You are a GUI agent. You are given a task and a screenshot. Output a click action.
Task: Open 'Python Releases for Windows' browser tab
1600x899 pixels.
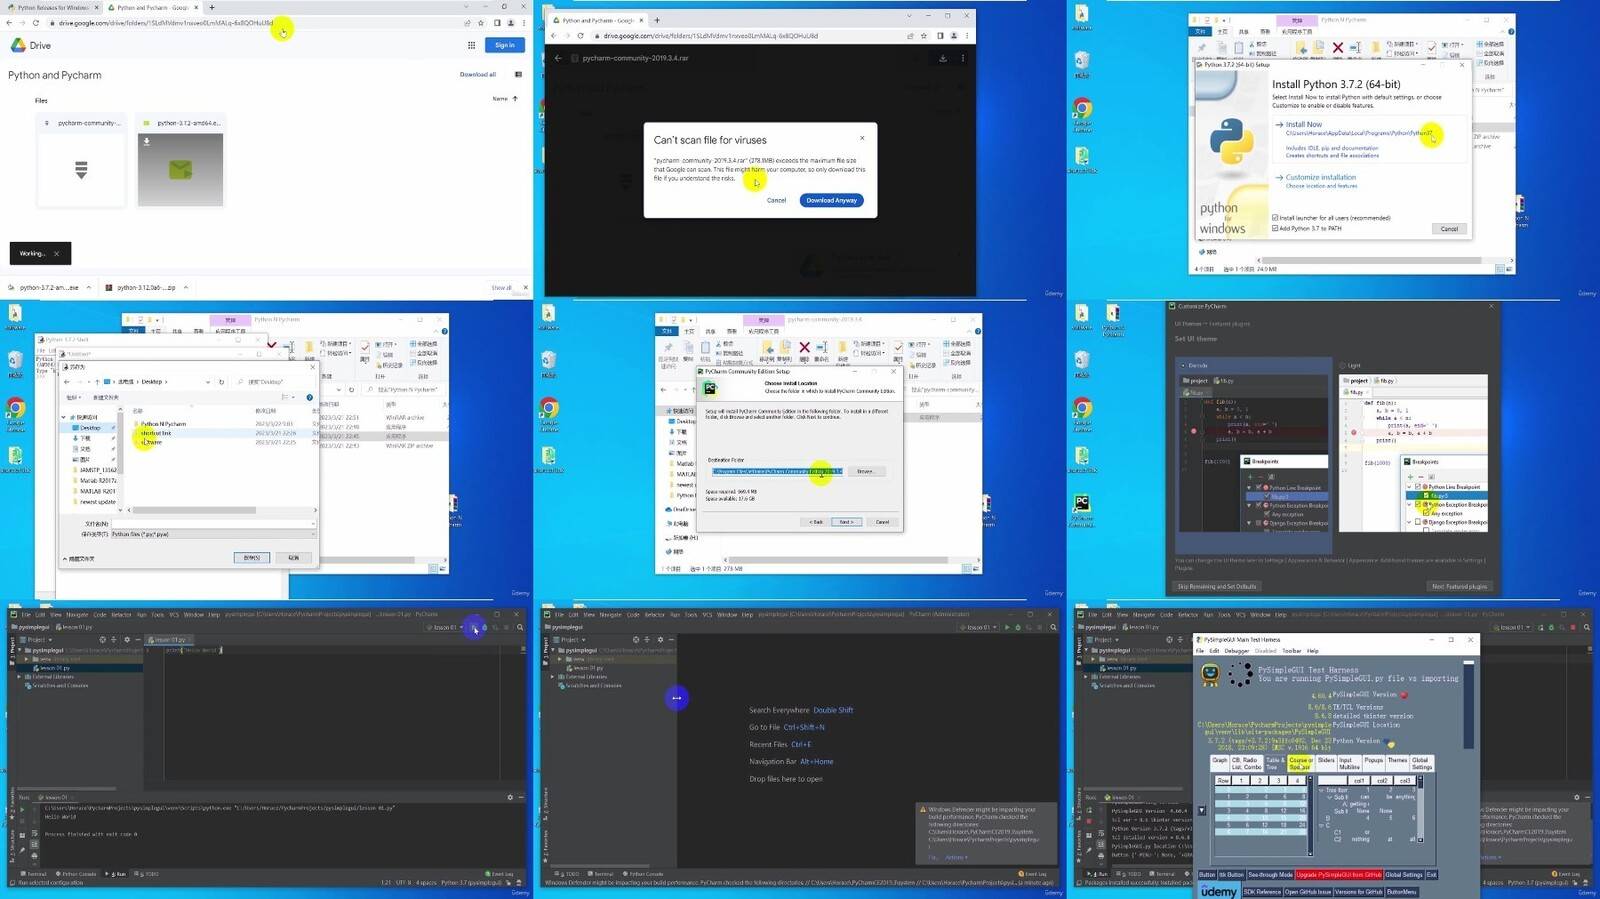[53, 7]
